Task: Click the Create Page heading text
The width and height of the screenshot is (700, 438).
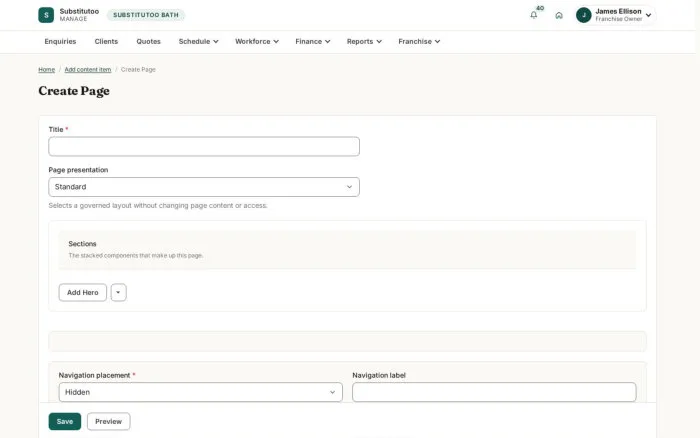Action: click(x=74, y=91)
